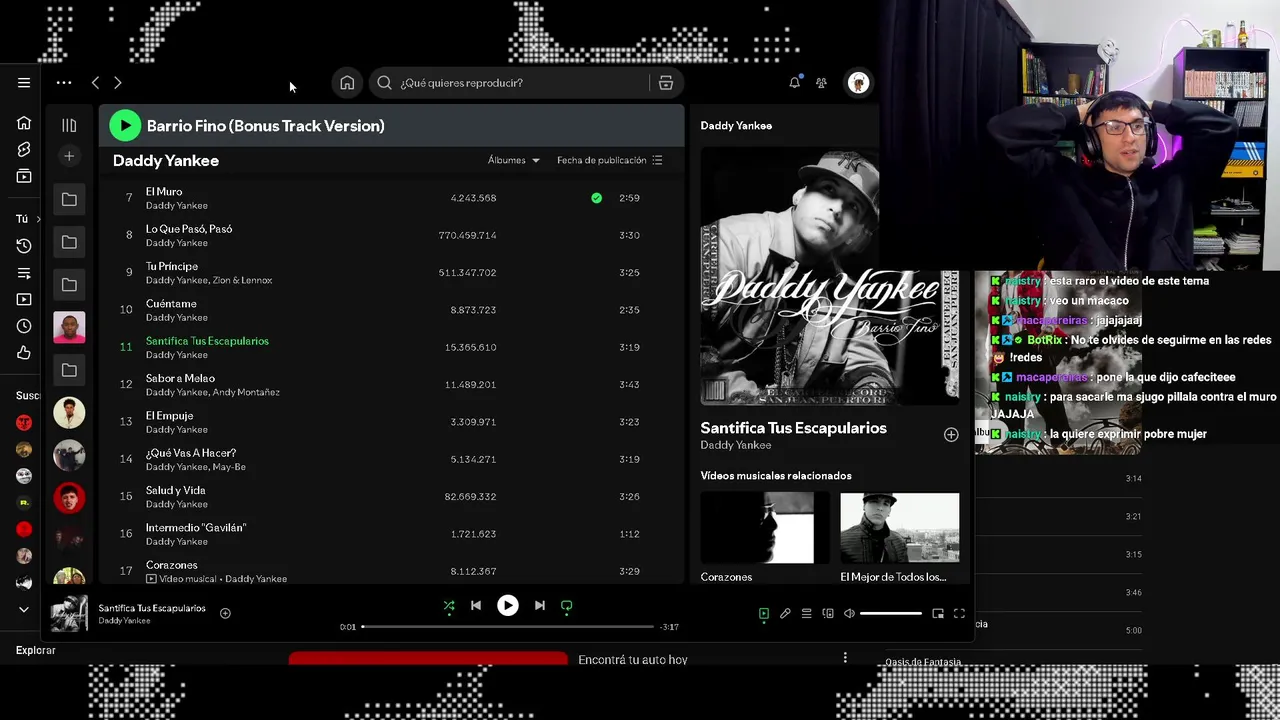The image size is (1280, 720).
Task: Go to Spotify Home via house icon
Action: coord(347,83)
